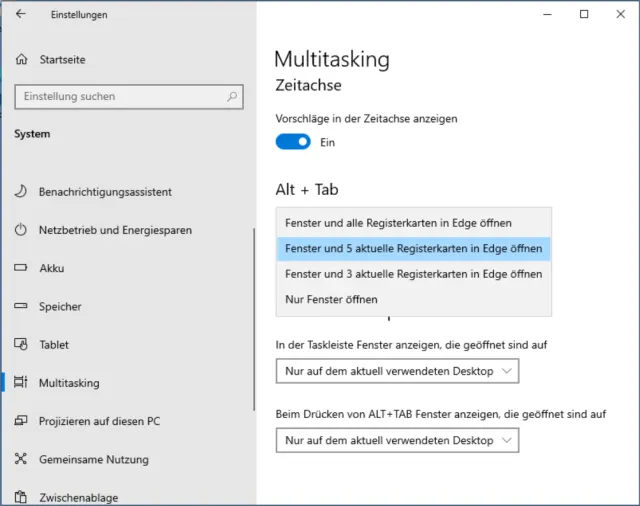Viewport: 640px width, 506px height.
Task: Click the back arrow icon
Action: pos(21,14)
